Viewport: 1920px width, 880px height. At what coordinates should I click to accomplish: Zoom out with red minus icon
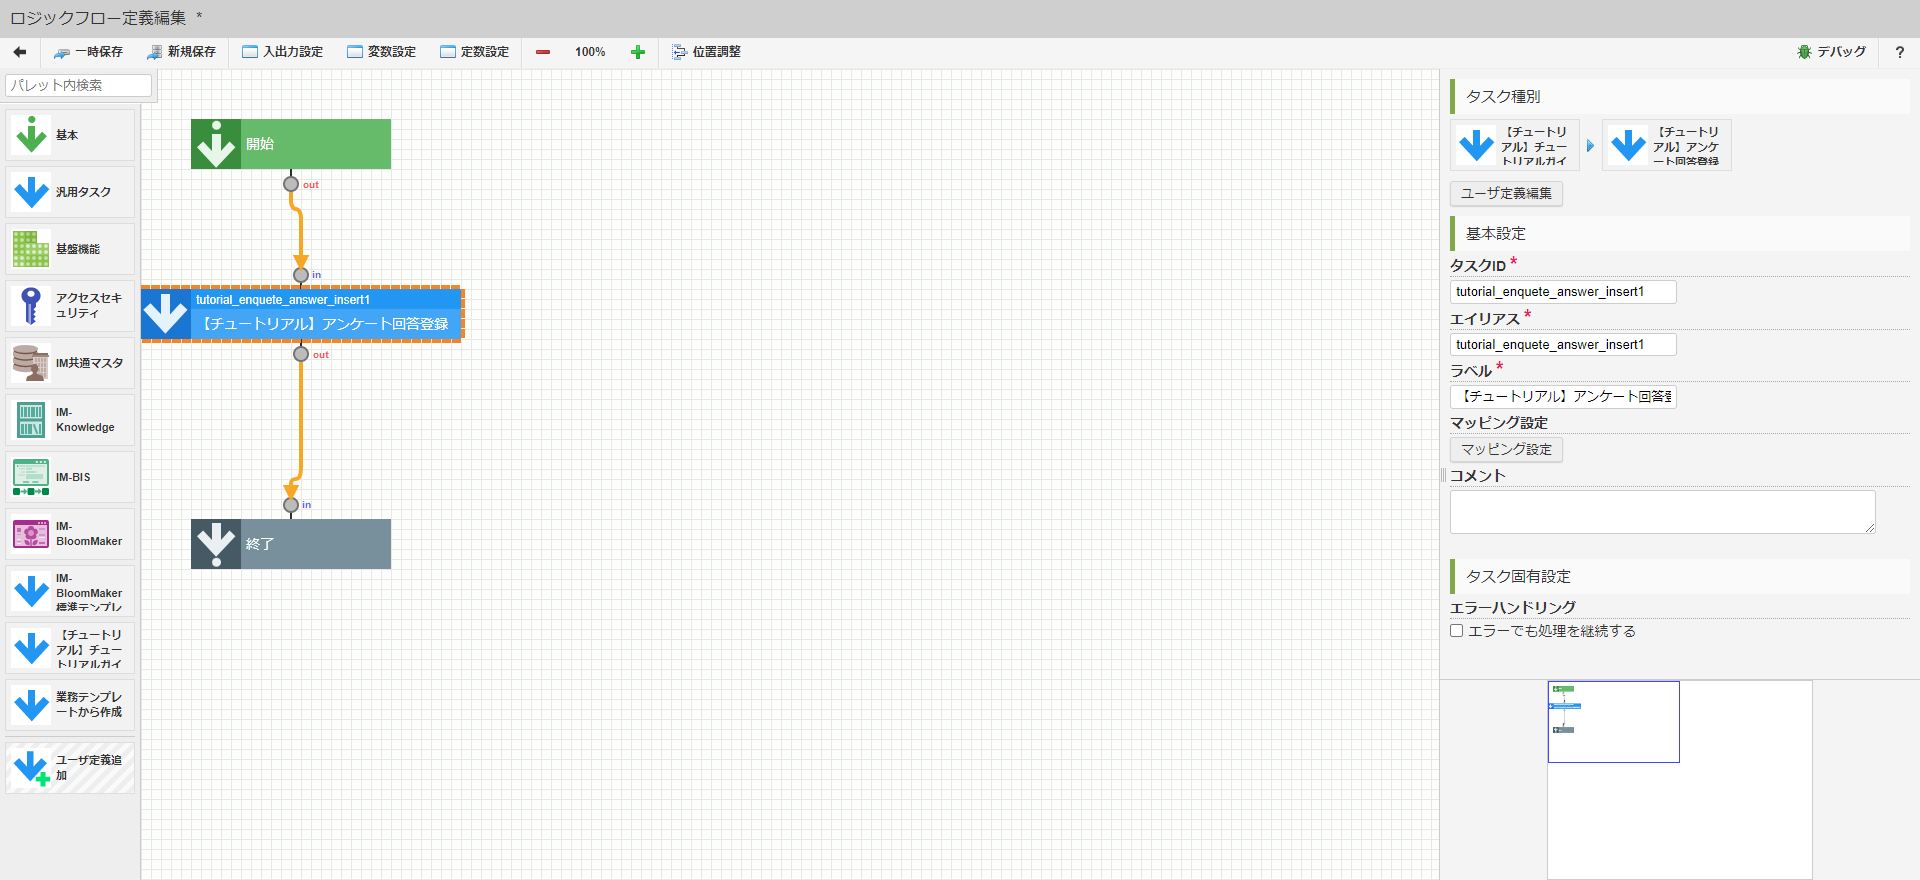pyautogui.click(x=543, y=52)
